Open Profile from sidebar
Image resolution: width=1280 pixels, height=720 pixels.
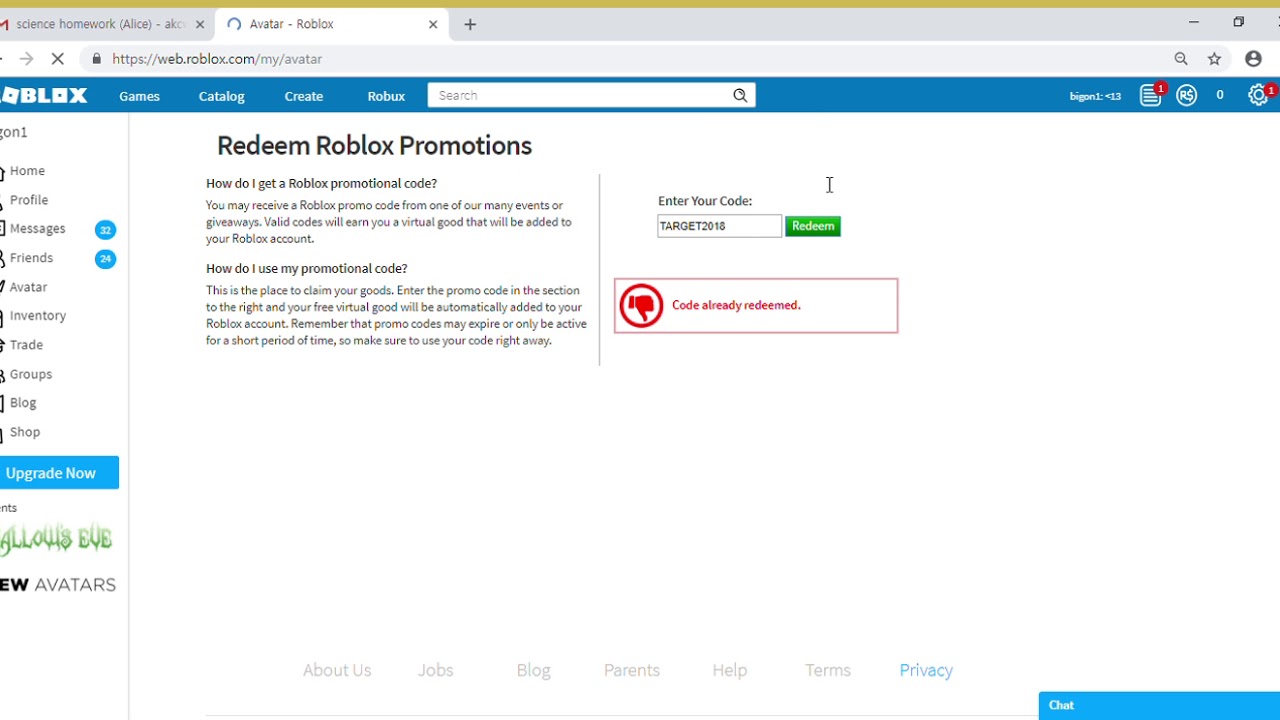tap(29, 200)
